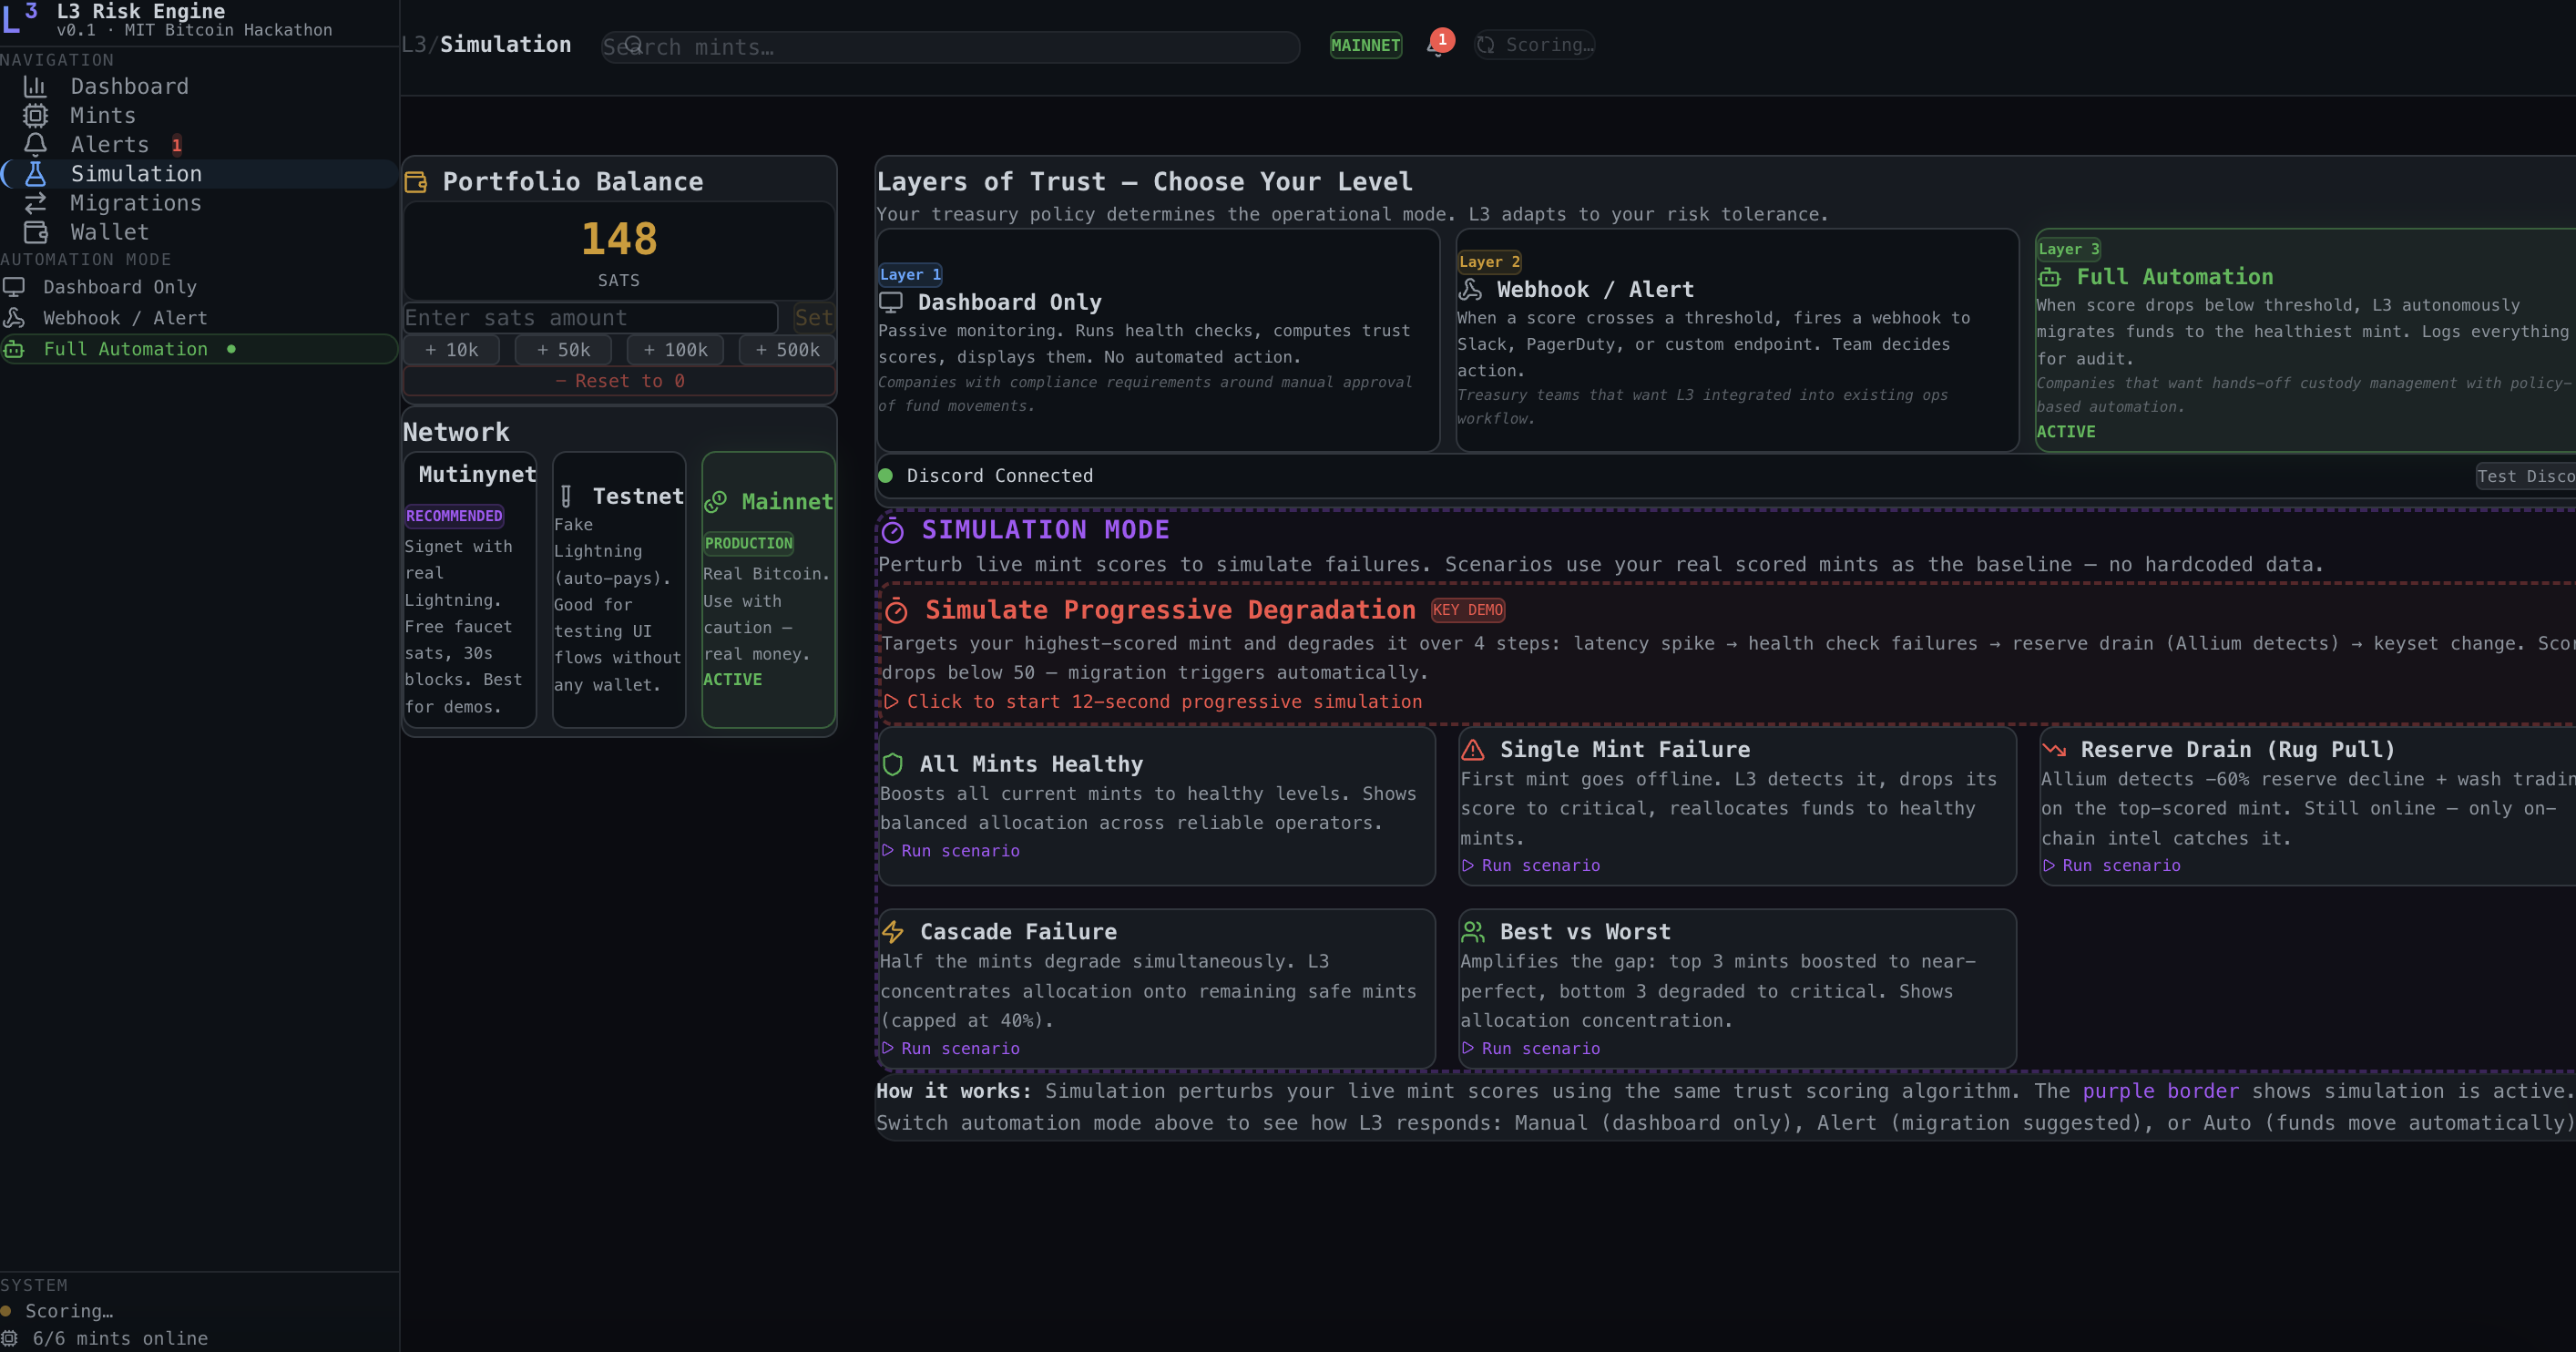
Task: Choose the Mutinynet network card
Action: pyautogui.click(x=469, y=590)
